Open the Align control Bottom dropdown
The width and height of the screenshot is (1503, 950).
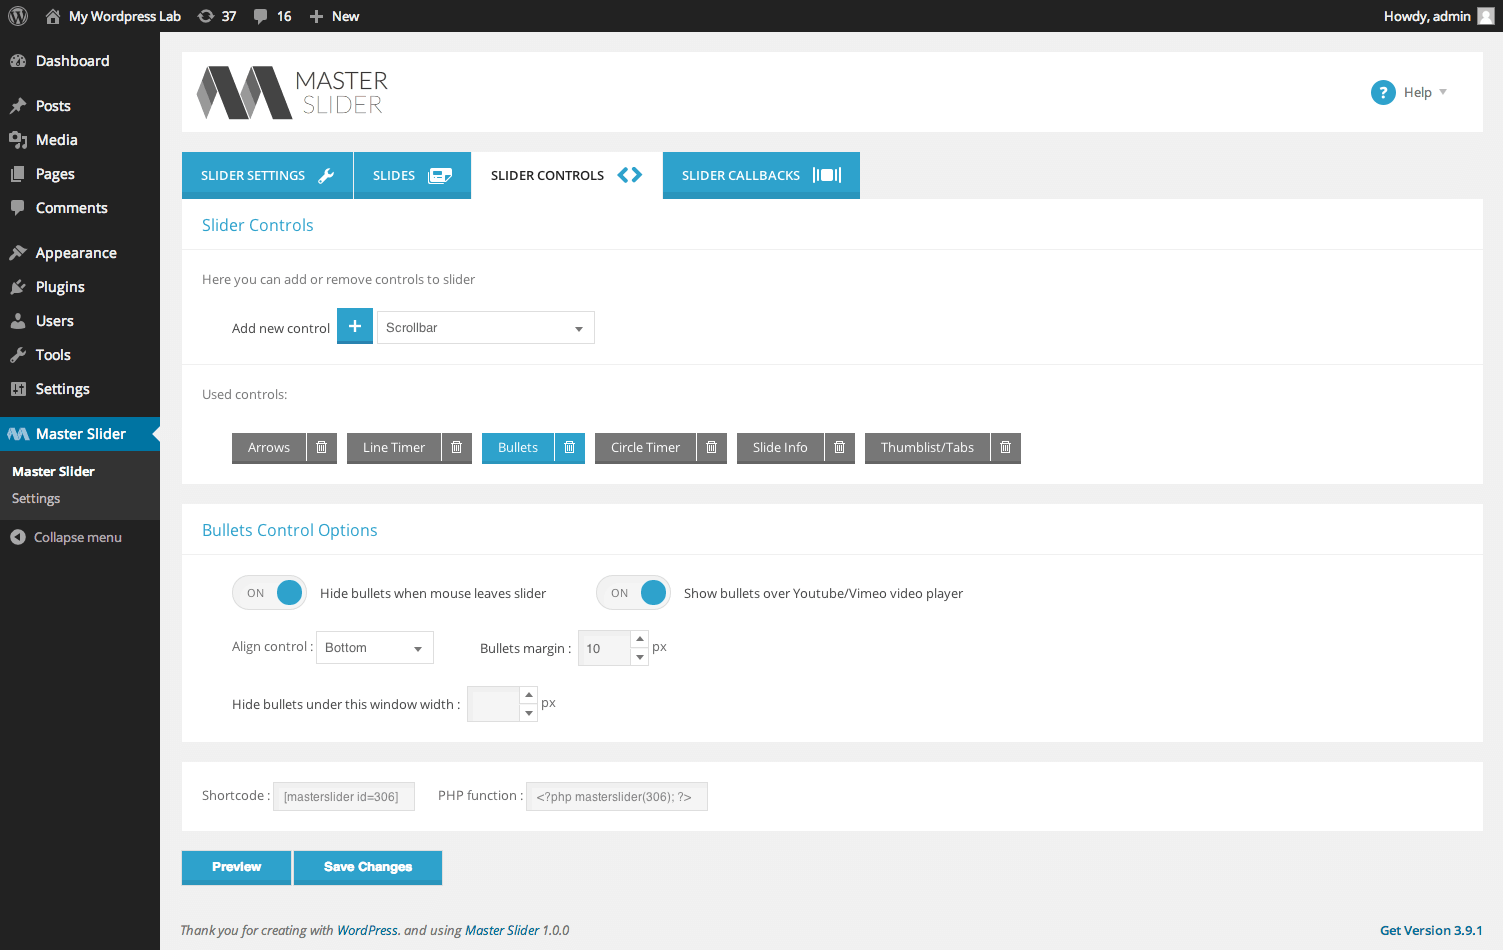375,648
